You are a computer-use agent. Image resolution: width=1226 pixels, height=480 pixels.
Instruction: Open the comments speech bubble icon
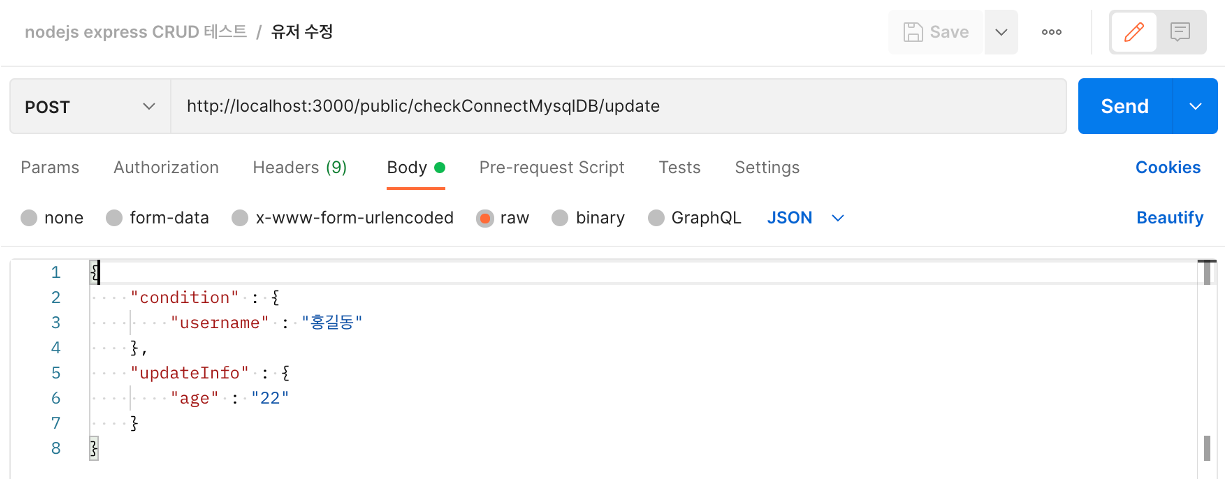click(1181, 32)
